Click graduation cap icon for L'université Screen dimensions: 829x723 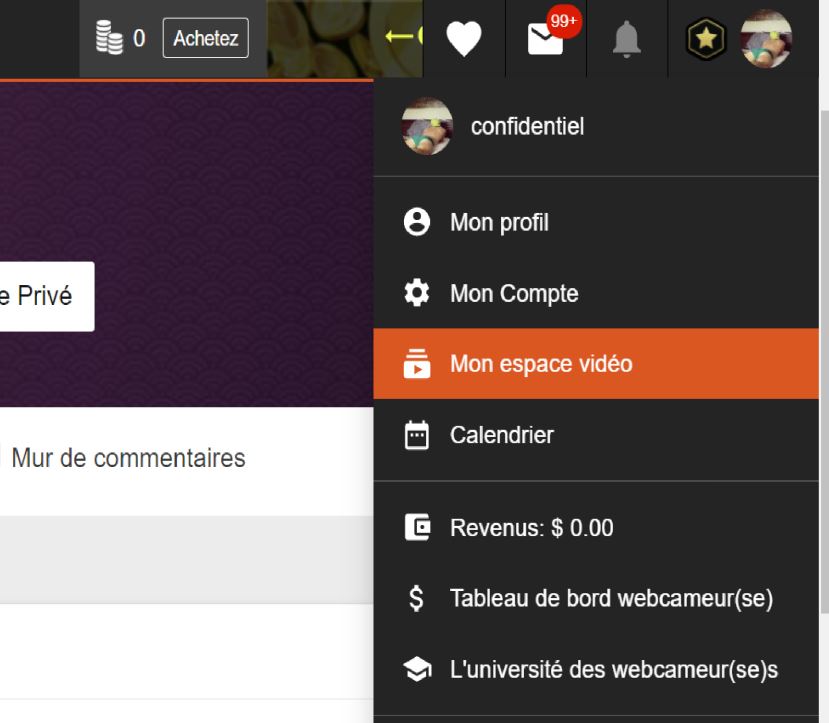point(416,670)
